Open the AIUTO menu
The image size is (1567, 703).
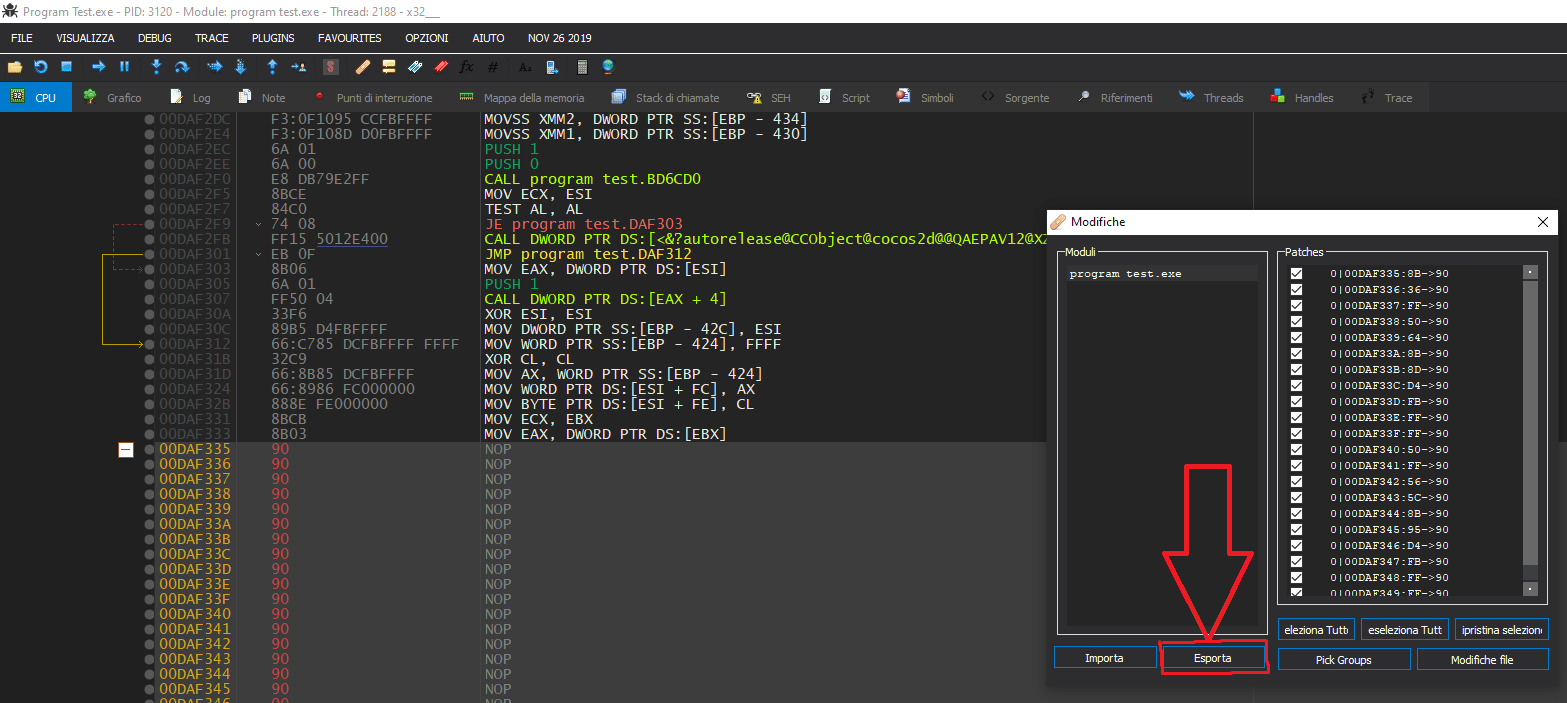tap(488, 38)
